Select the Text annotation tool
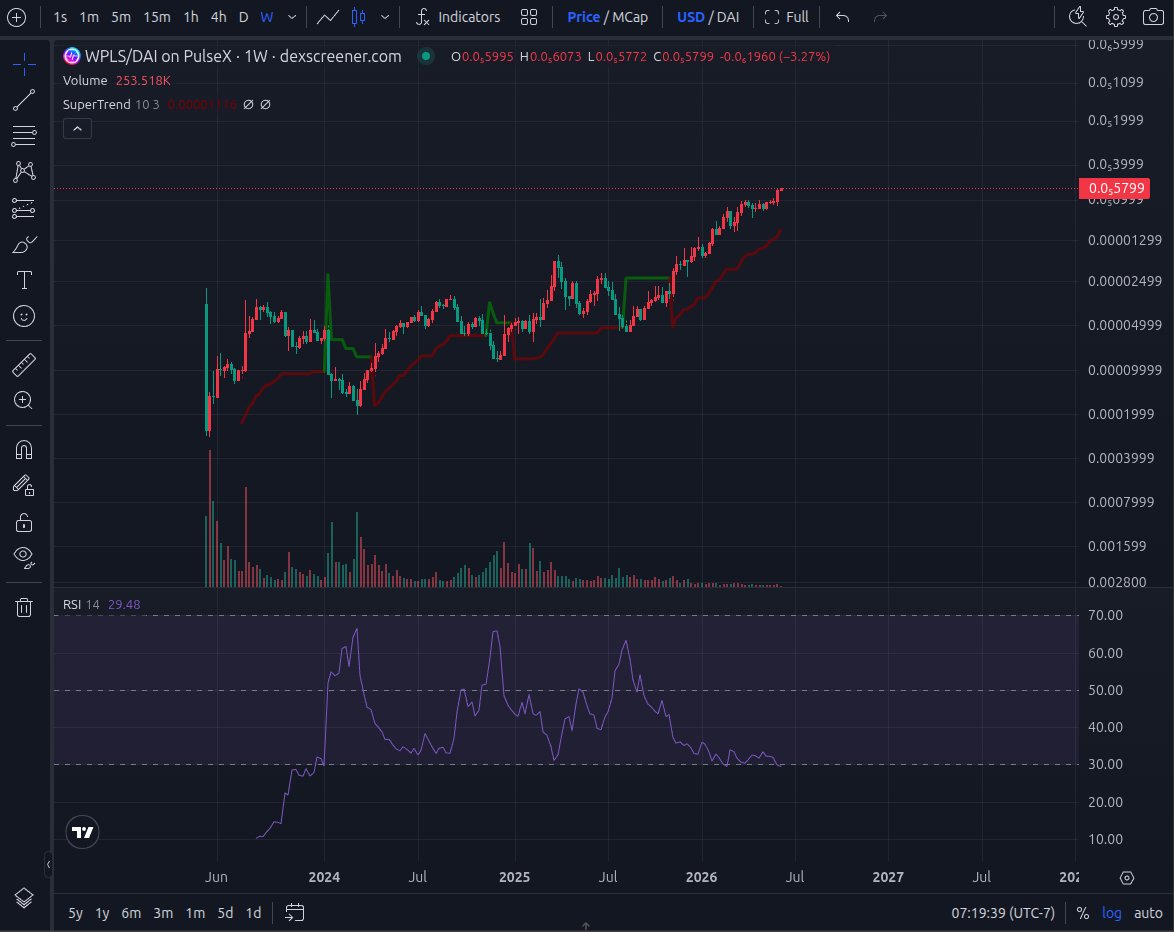This screenshot has height=932, width=1174. click(24, 280)
